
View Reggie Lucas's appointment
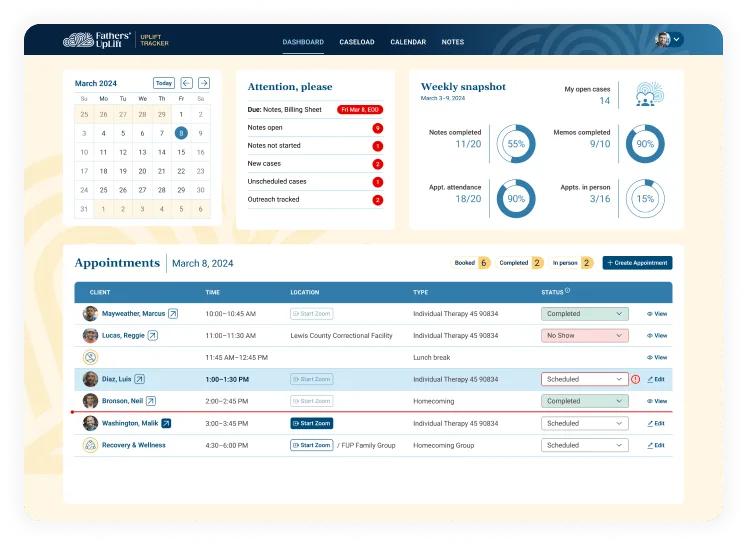coord(657,335)
